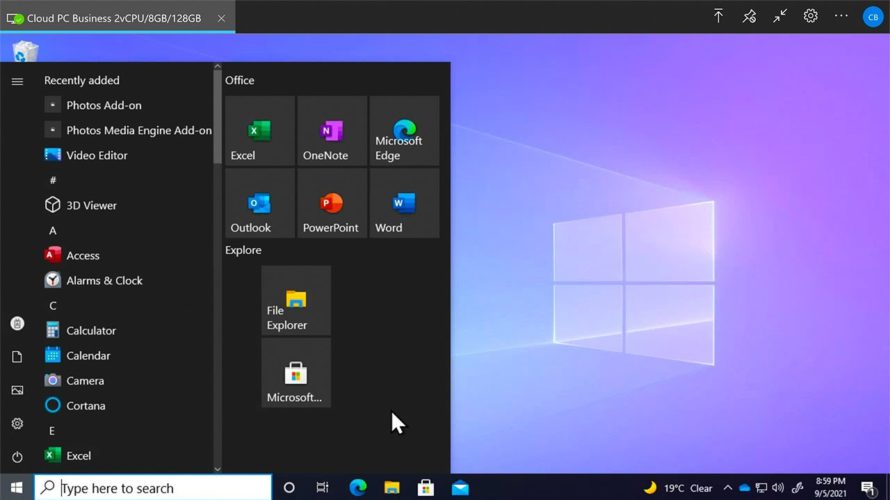The image size is (890, 500).
Task: Open the OneNote tile
Action: tap(332, 131)
